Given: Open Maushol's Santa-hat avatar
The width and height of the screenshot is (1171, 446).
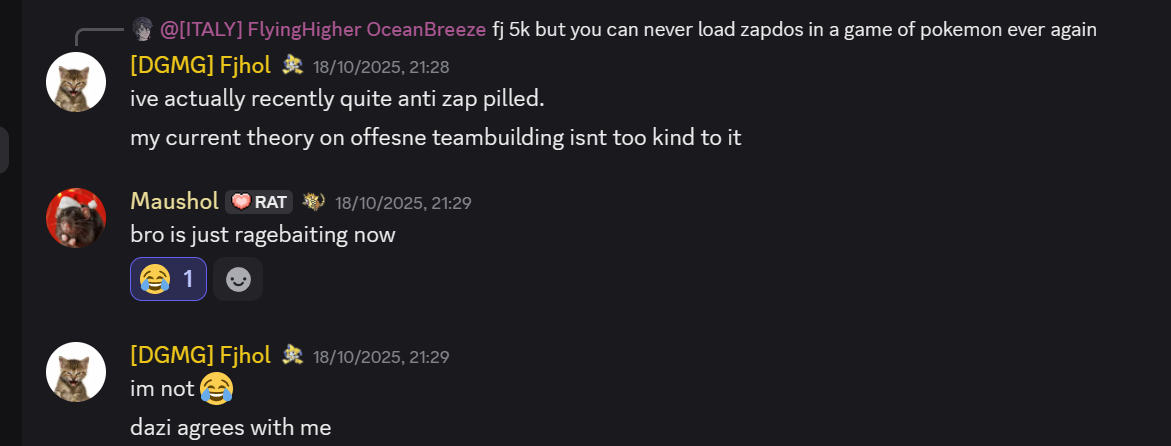Looking at the screenshot, I should [x=76, y=218].
